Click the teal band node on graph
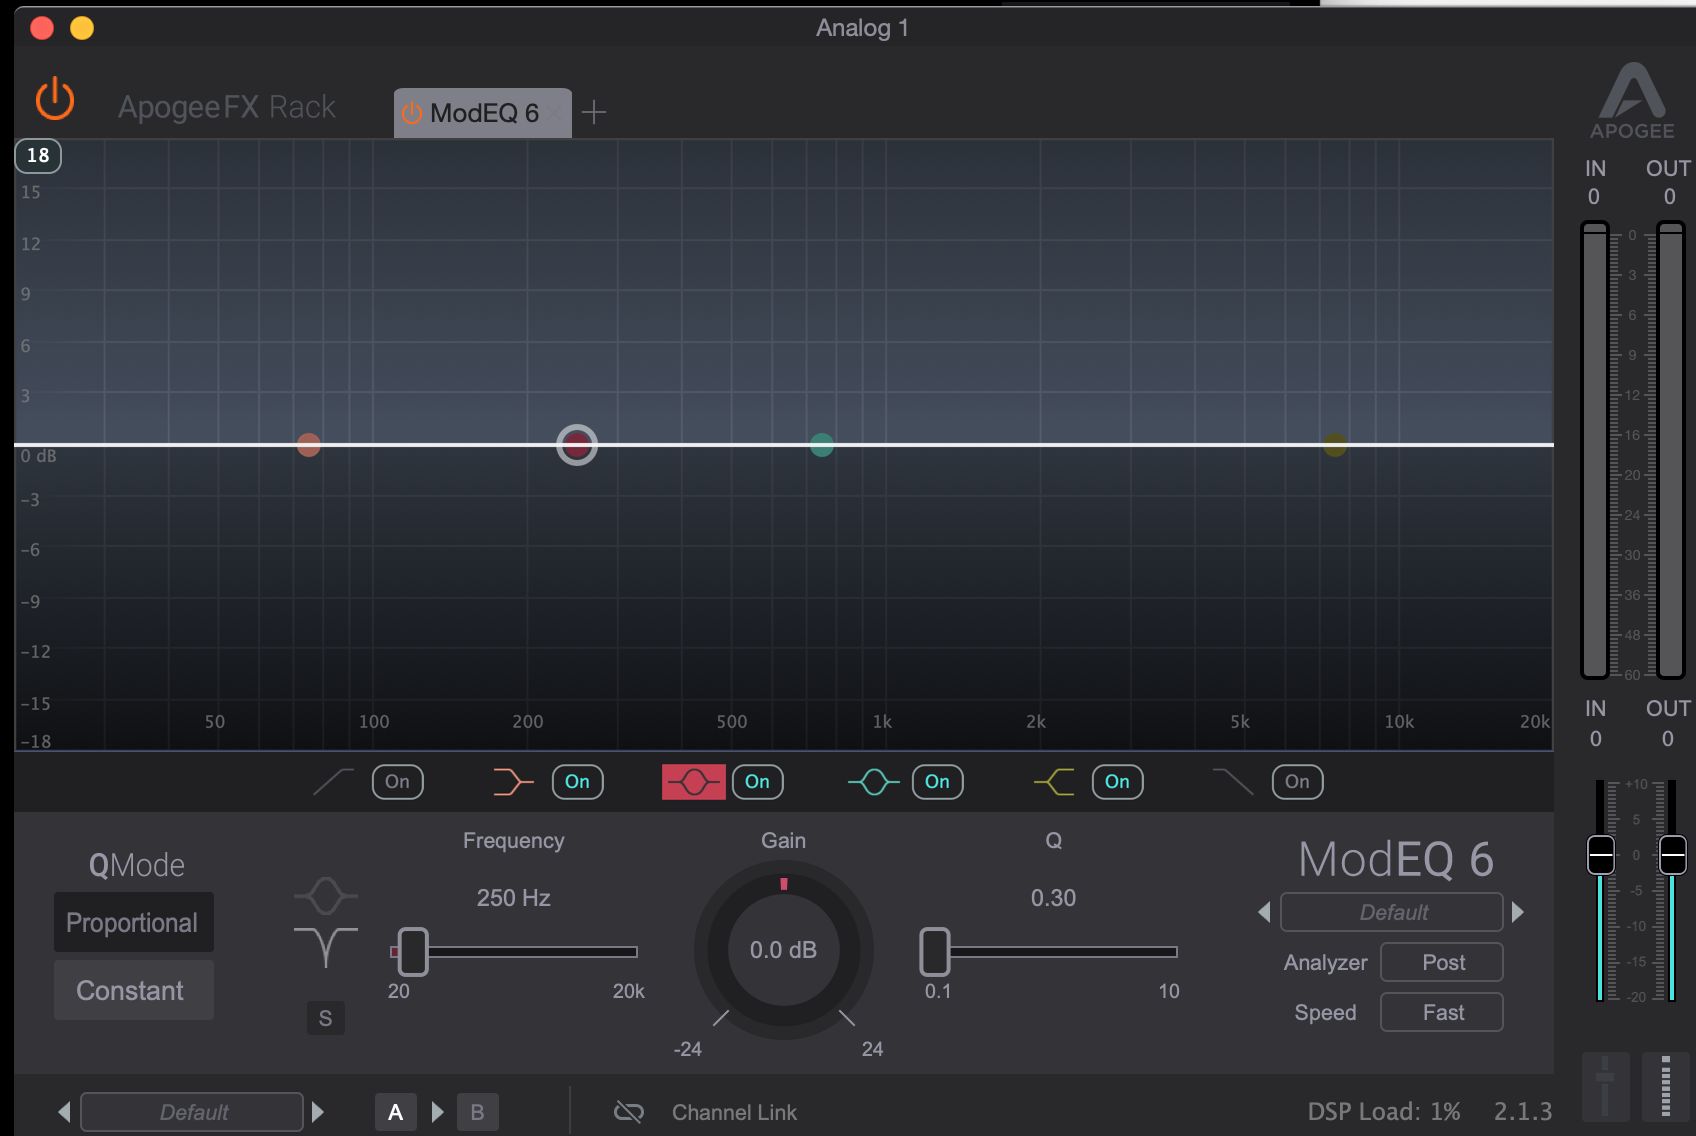Viewport: 1696px width, 1136px height. point(822,445)
